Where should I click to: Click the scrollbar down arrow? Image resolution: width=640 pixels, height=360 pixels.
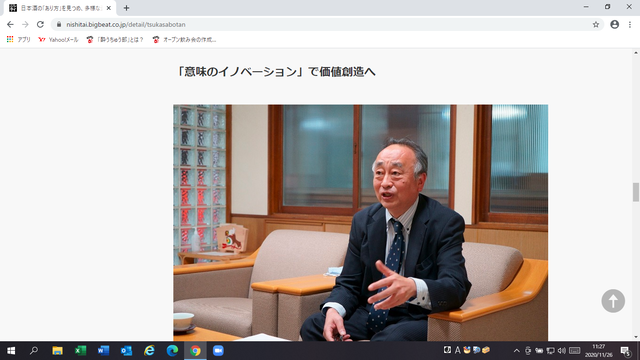point(636,337)
